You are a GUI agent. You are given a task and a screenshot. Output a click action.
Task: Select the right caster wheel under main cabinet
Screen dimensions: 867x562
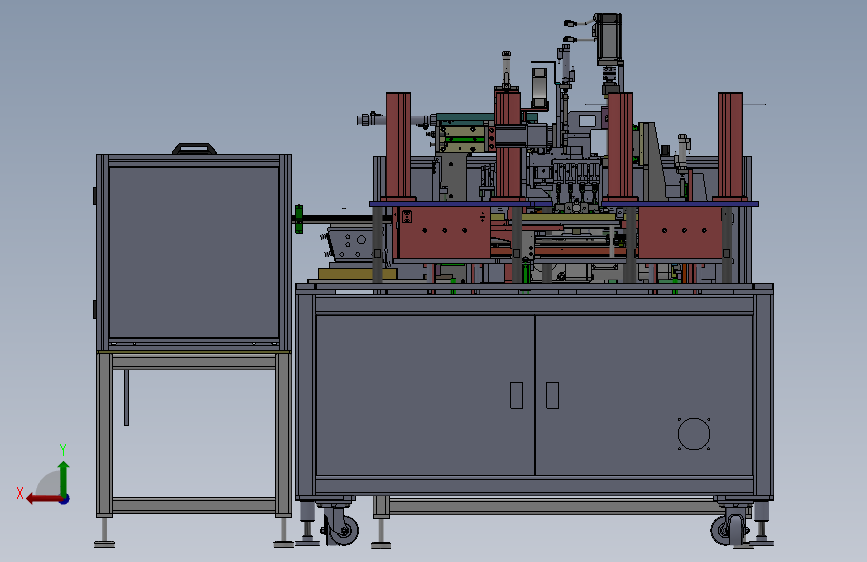(x=727, y=529)
